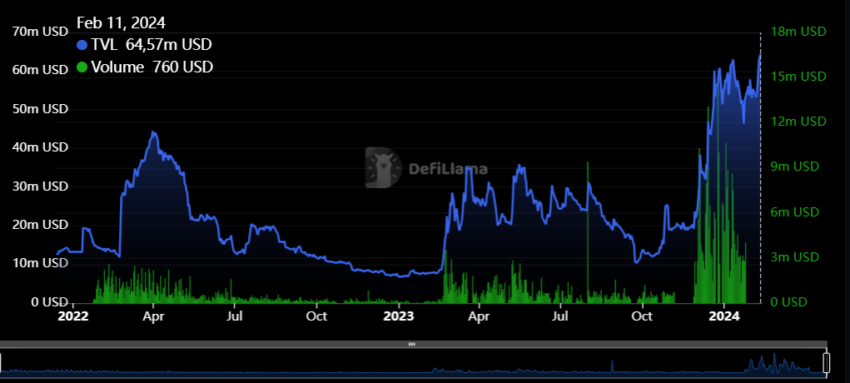850x383 pixels.
Task: Click the green Volume legend dot
Action: [82, 68]
